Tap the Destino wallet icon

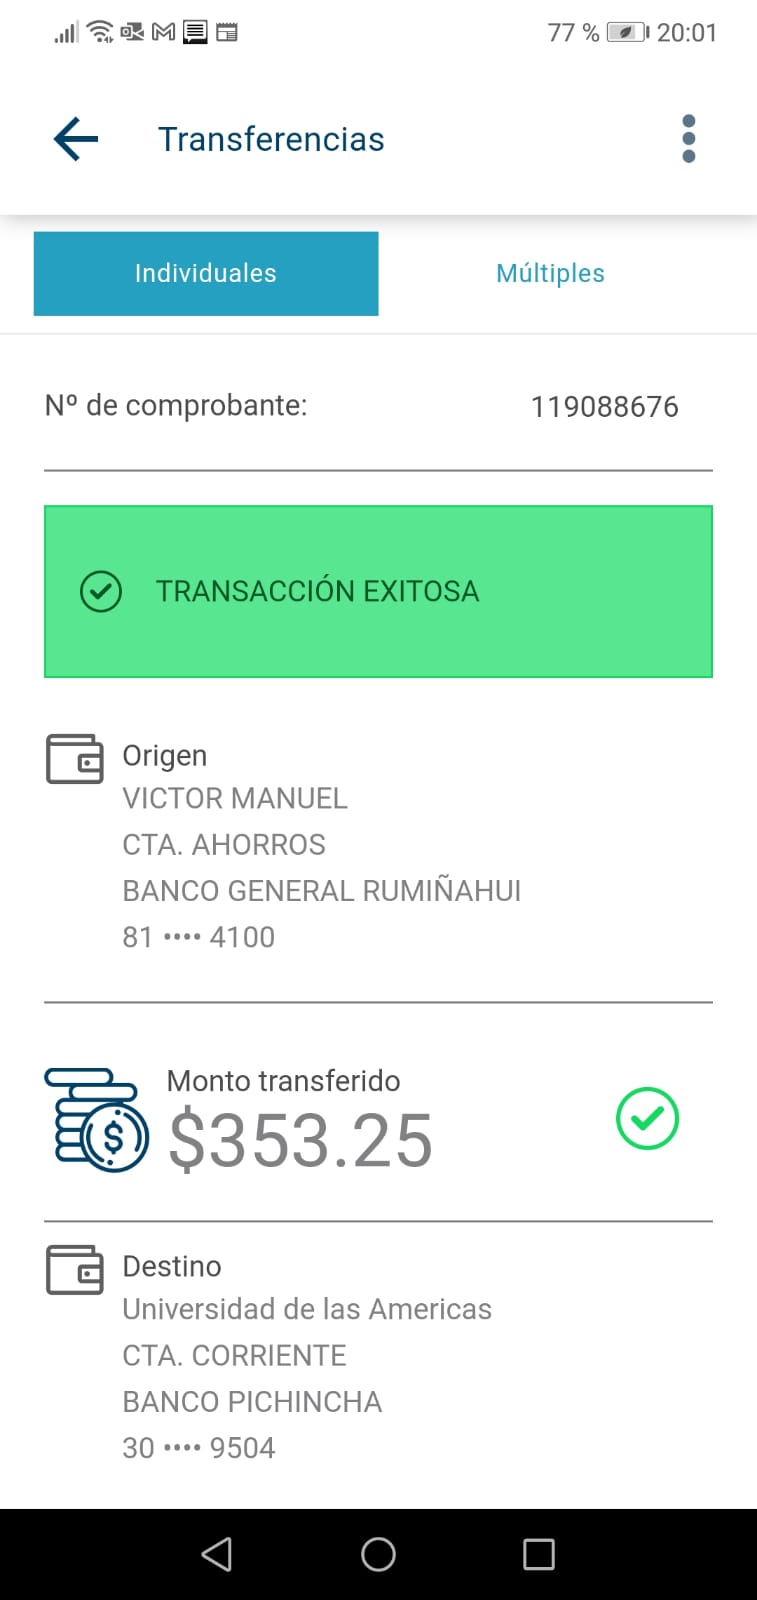[x=75, y=1270]
